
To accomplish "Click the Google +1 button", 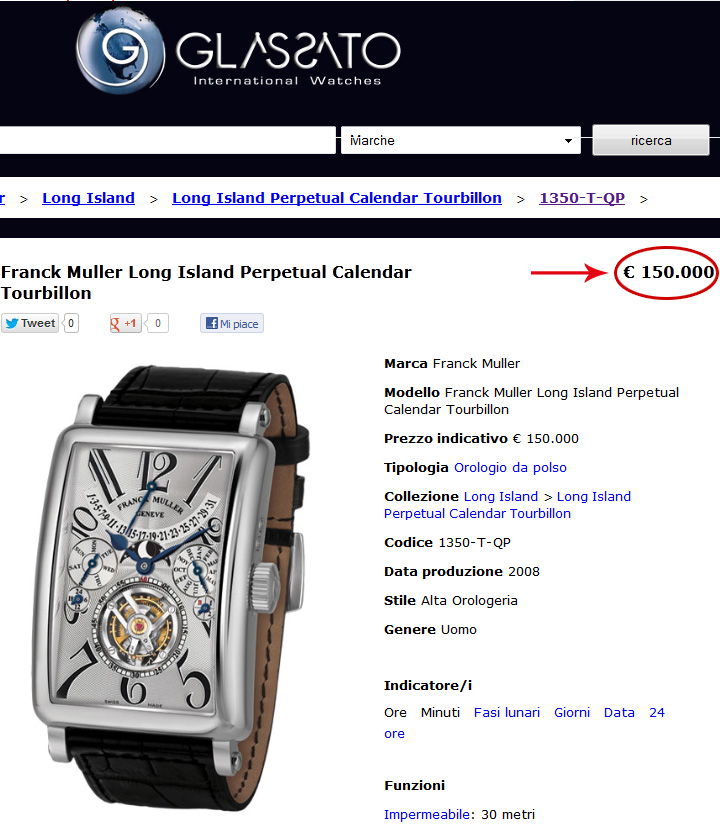I will point(125,323).
